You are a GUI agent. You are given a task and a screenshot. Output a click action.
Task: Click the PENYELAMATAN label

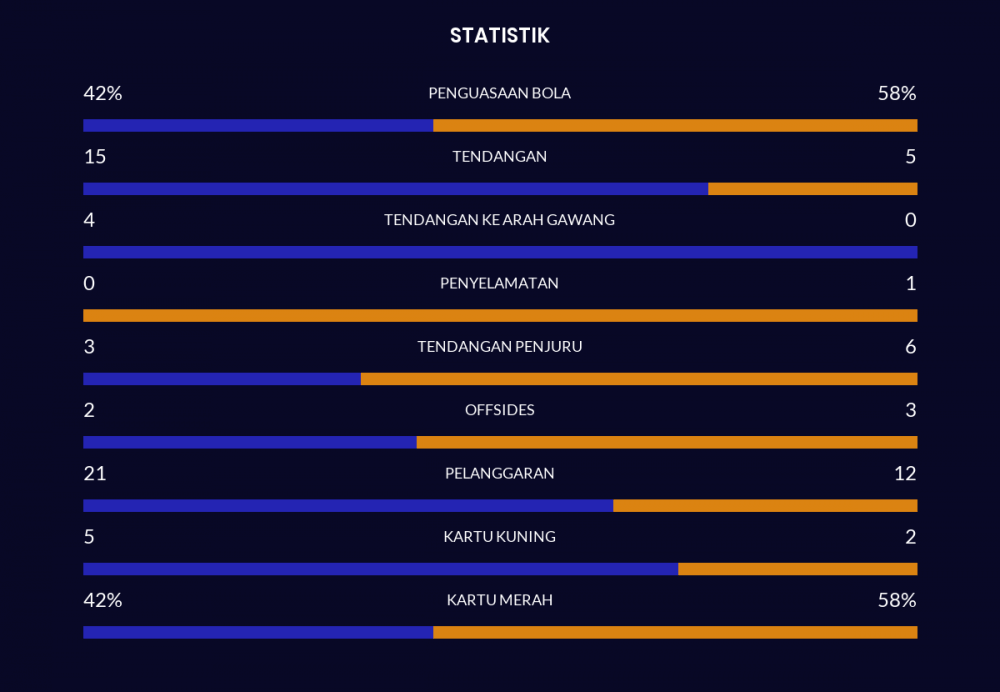[499, 283]
